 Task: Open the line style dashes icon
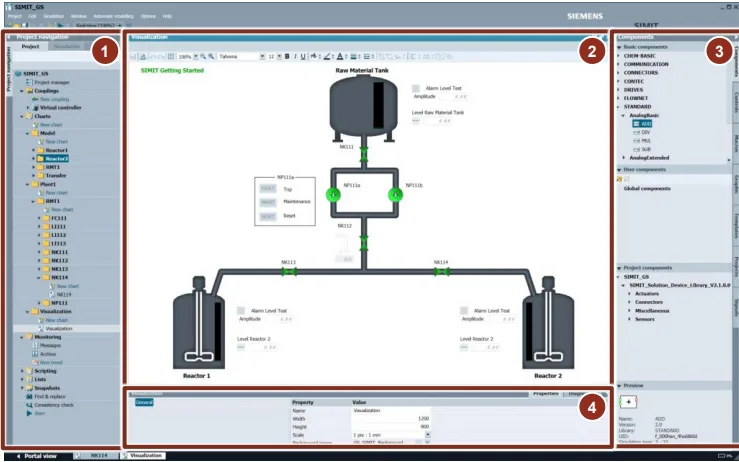click(366, 57)
